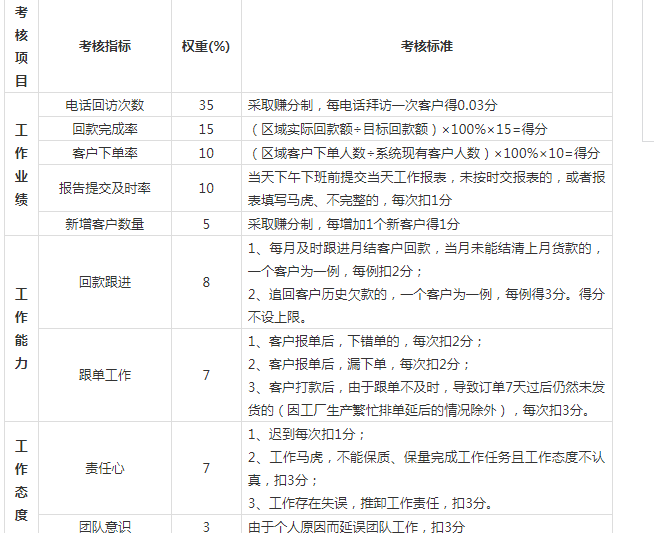Select the weight value 5
The image size is (654, 533).
coord(206,224)
